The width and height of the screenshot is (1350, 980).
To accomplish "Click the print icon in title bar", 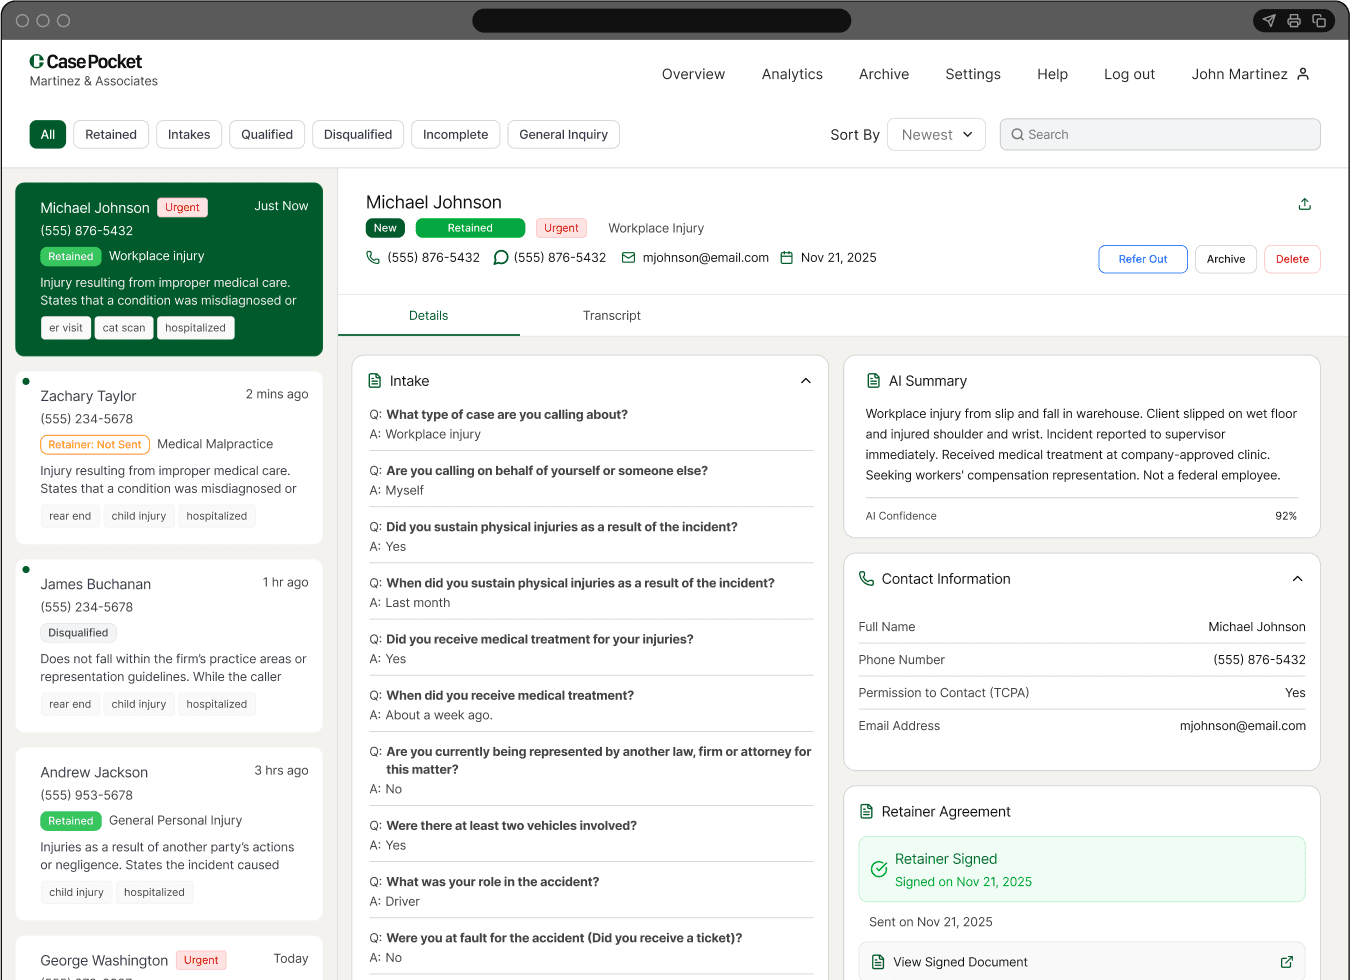I will [1294, 21].
